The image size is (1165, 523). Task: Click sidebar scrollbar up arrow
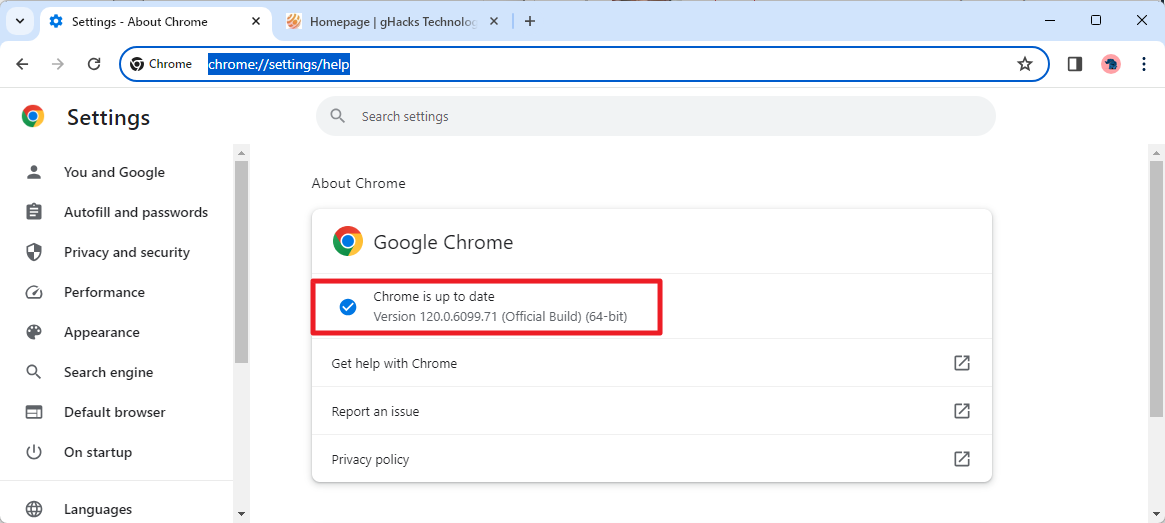[241, 152]
